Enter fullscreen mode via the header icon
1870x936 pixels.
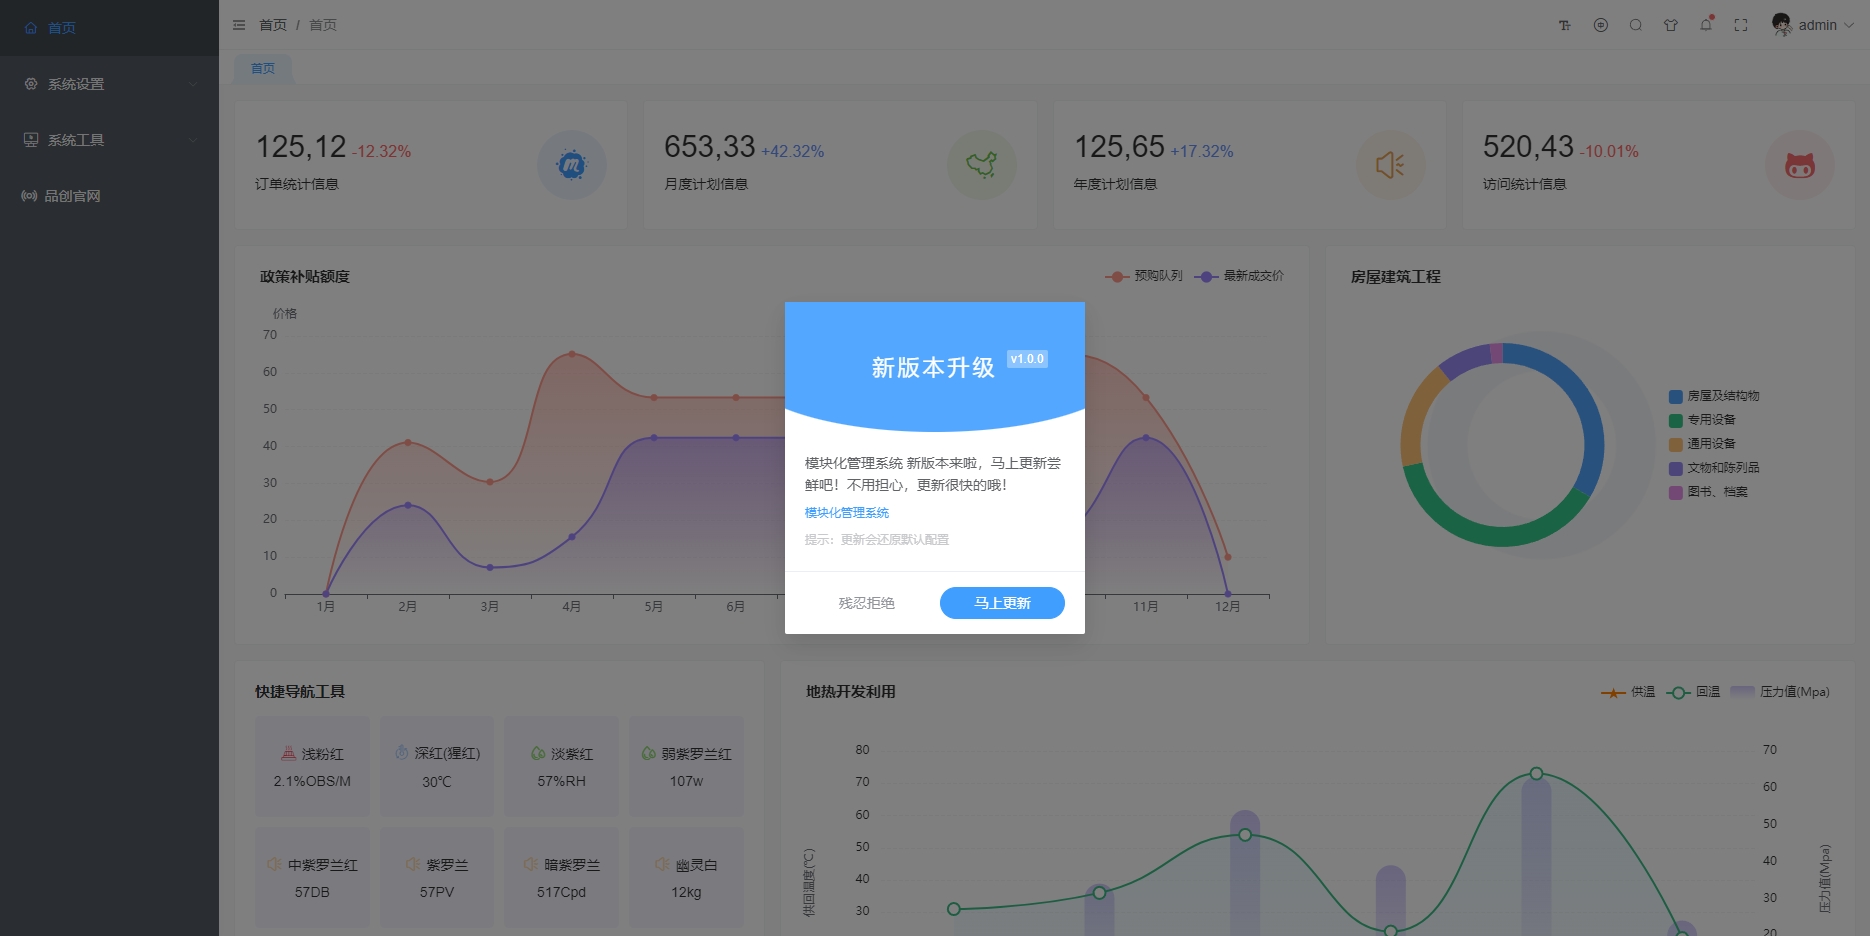1741,25
